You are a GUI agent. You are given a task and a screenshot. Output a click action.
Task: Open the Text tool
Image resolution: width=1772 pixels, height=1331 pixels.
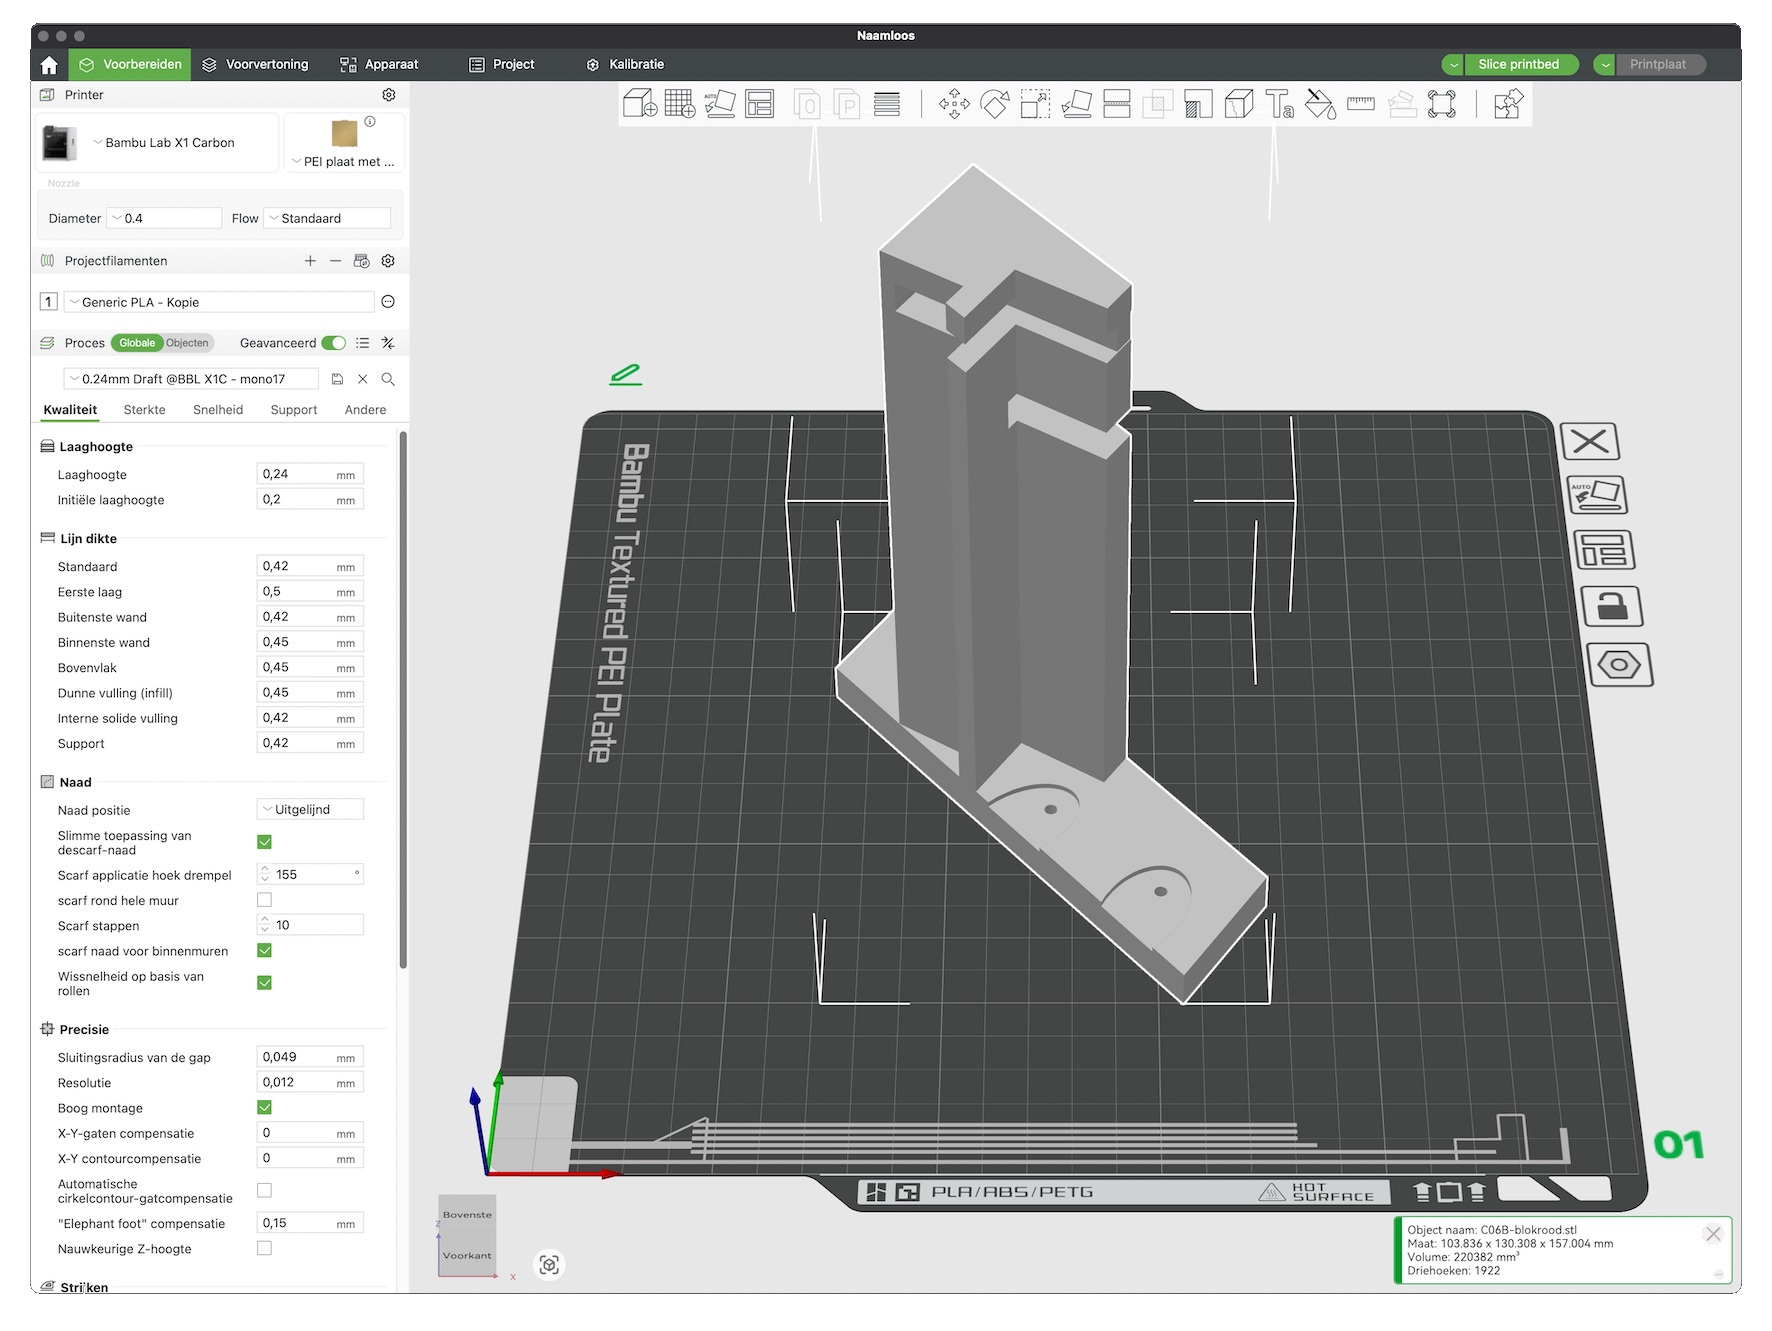point(1278,103)
